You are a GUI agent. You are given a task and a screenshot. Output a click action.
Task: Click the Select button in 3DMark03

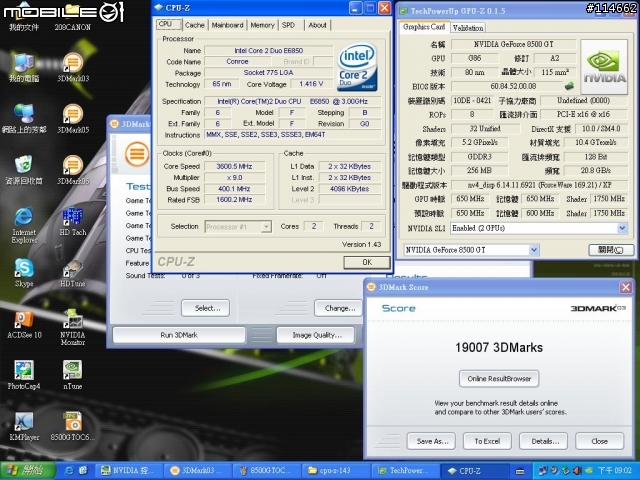pos(205,308)
